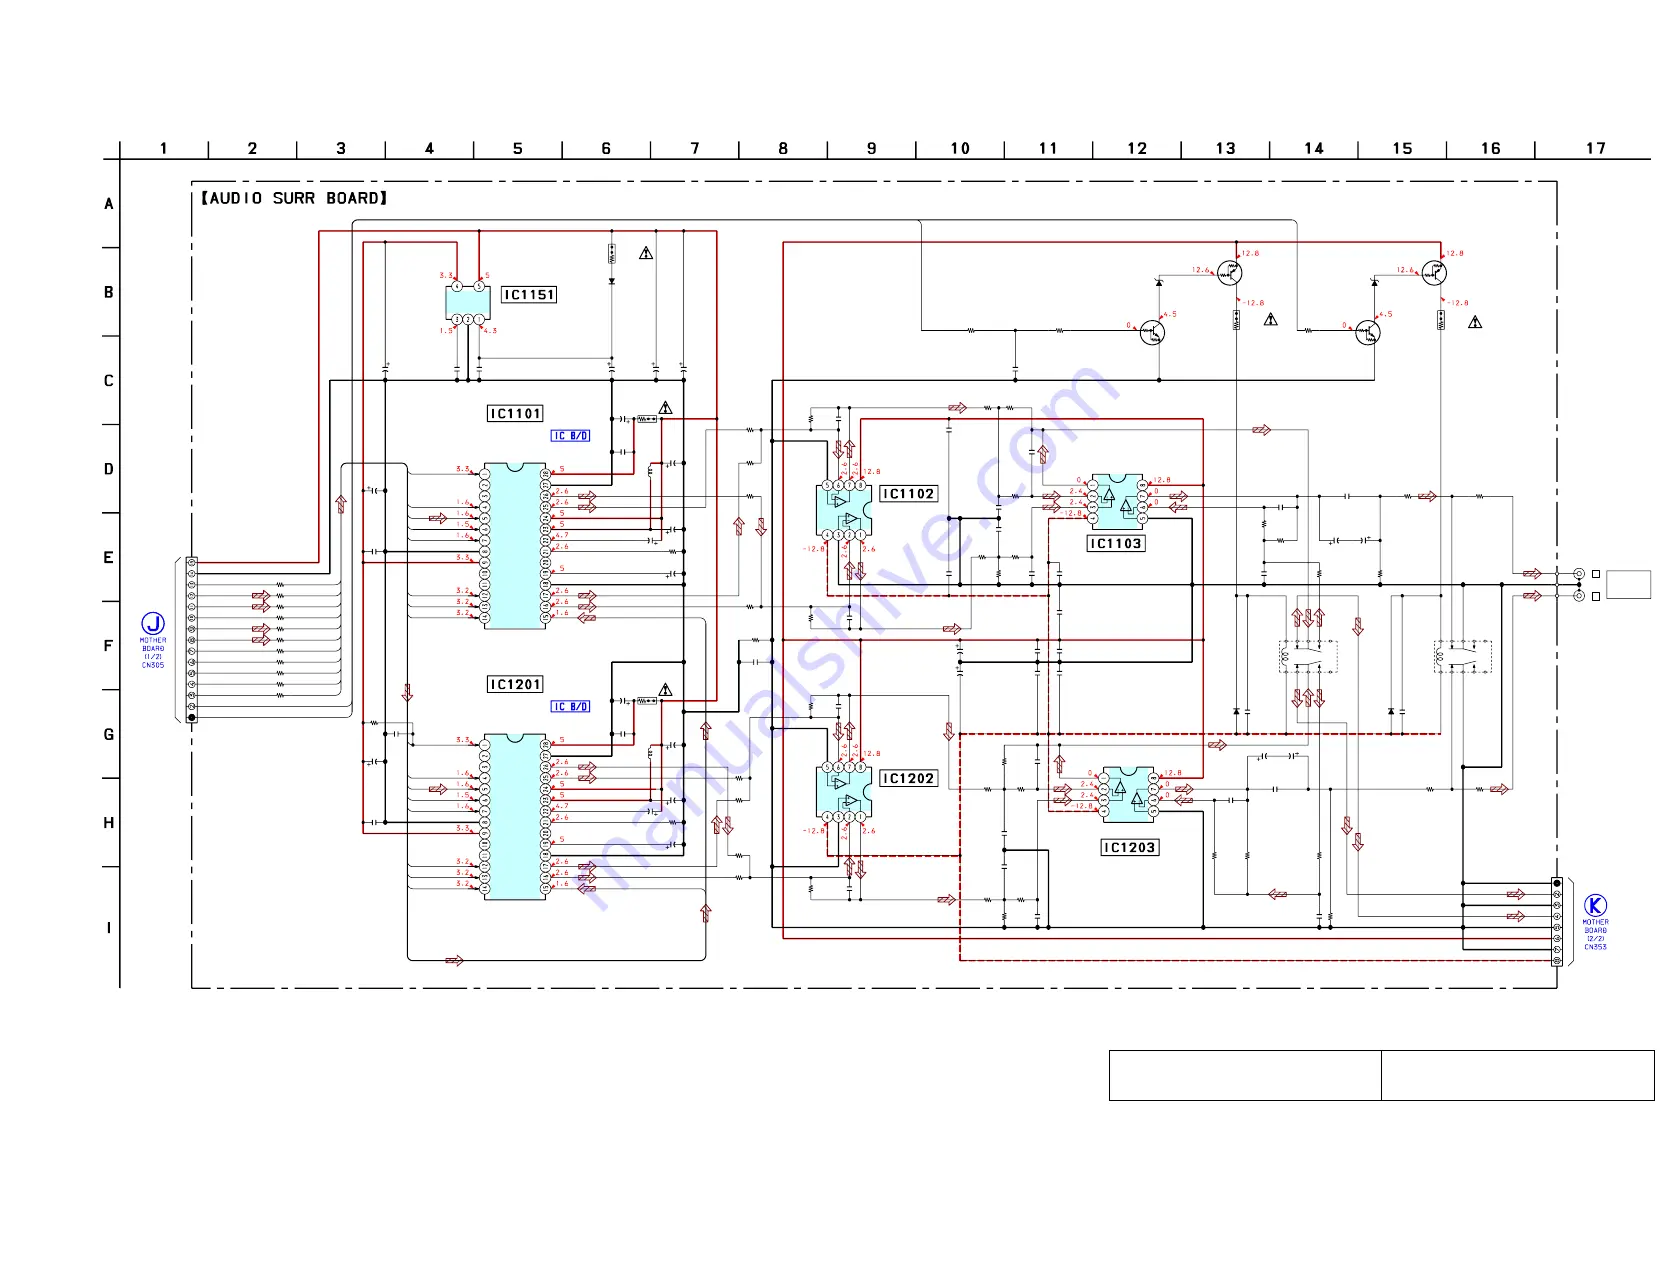The image size is (1680, 1263).
Task: Click lower transistor in column 15 row B
Action: [x=1367, y=333]
